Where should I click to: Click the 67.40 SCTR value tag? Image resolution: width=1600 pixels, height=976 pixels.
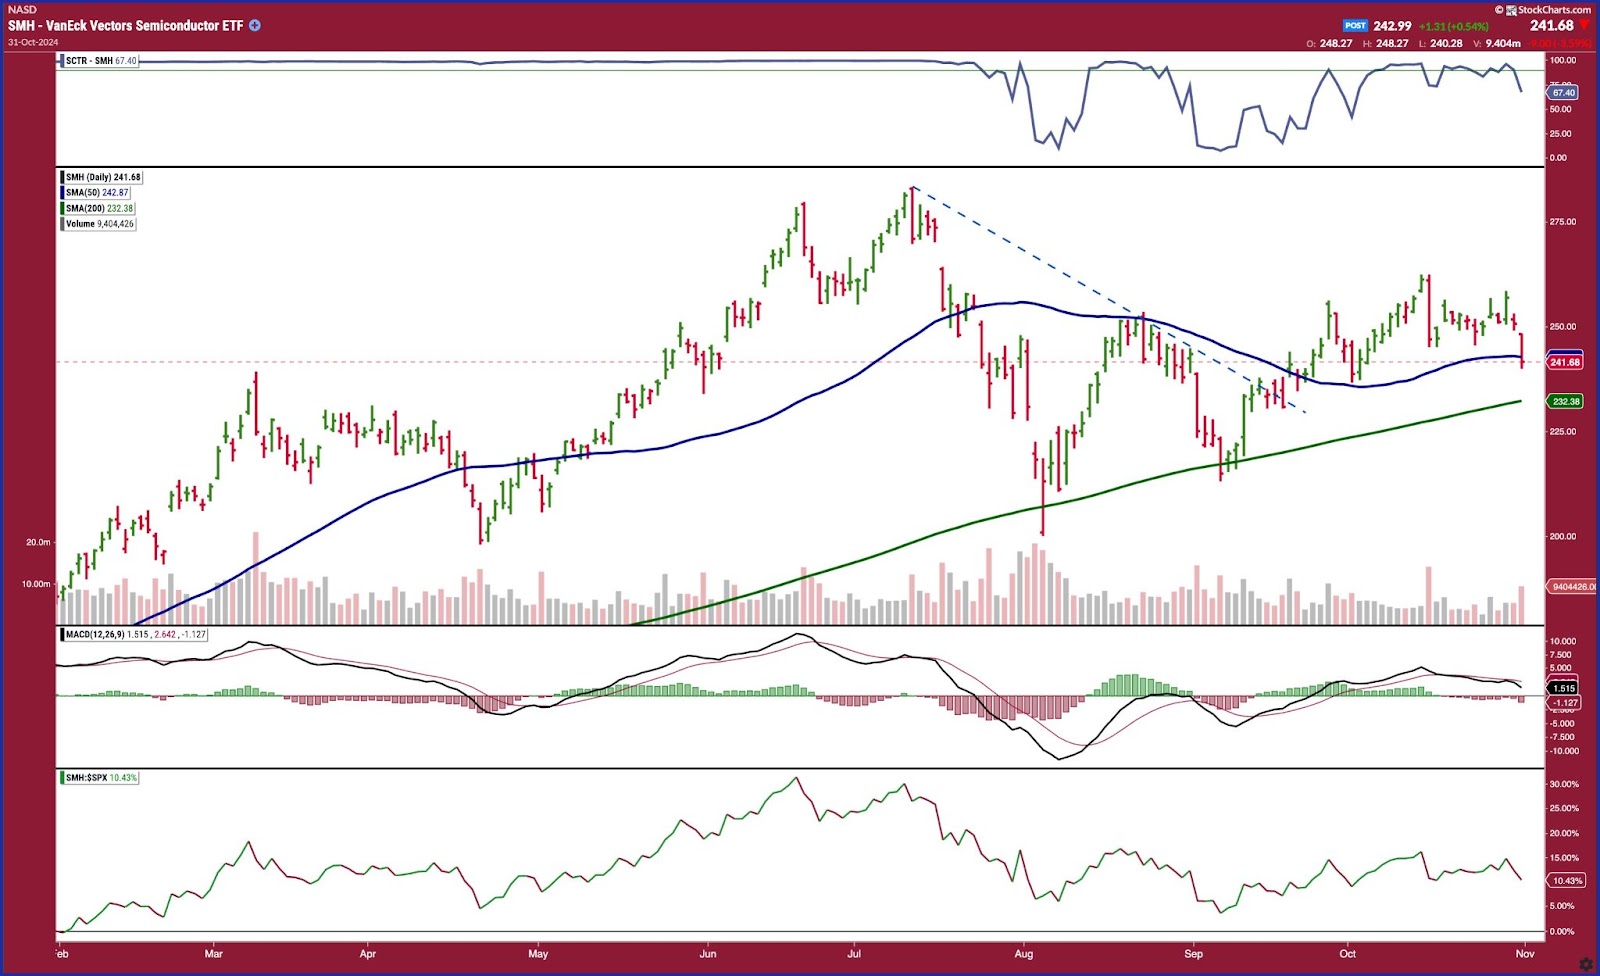coord(1563,92)
